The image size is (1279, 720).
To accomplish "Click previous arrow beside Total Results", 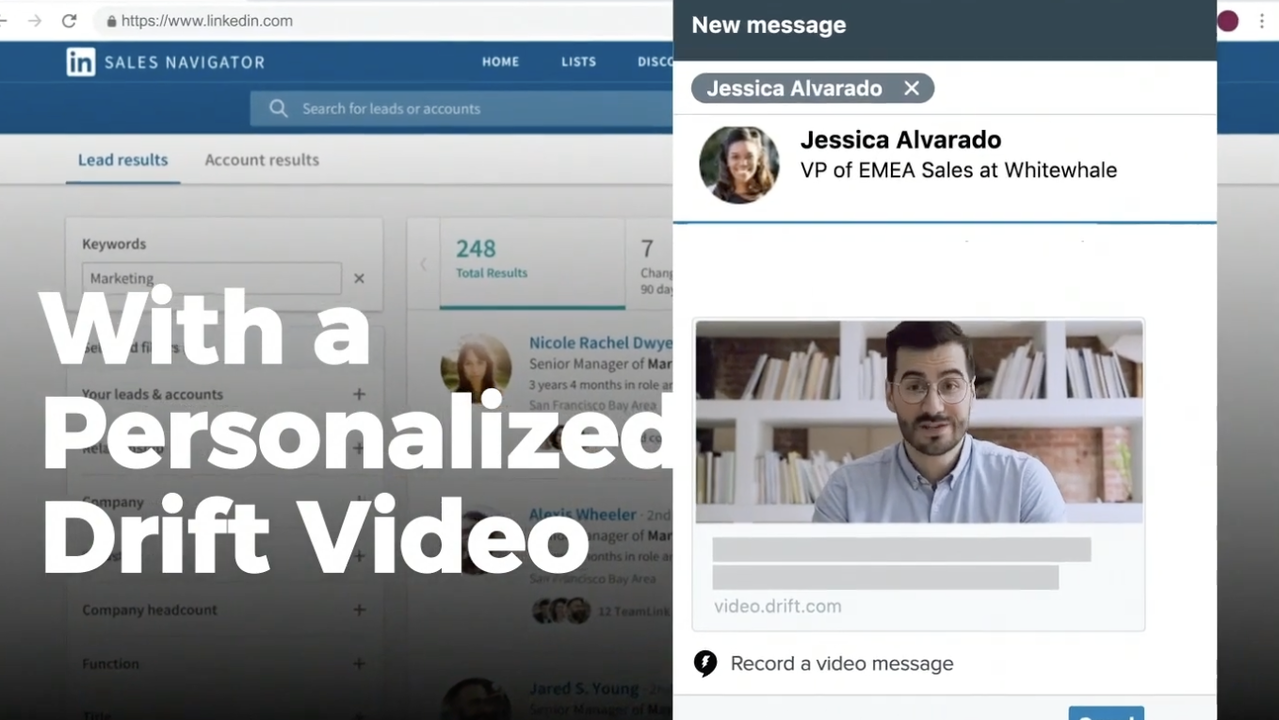I will coord(423,264).
